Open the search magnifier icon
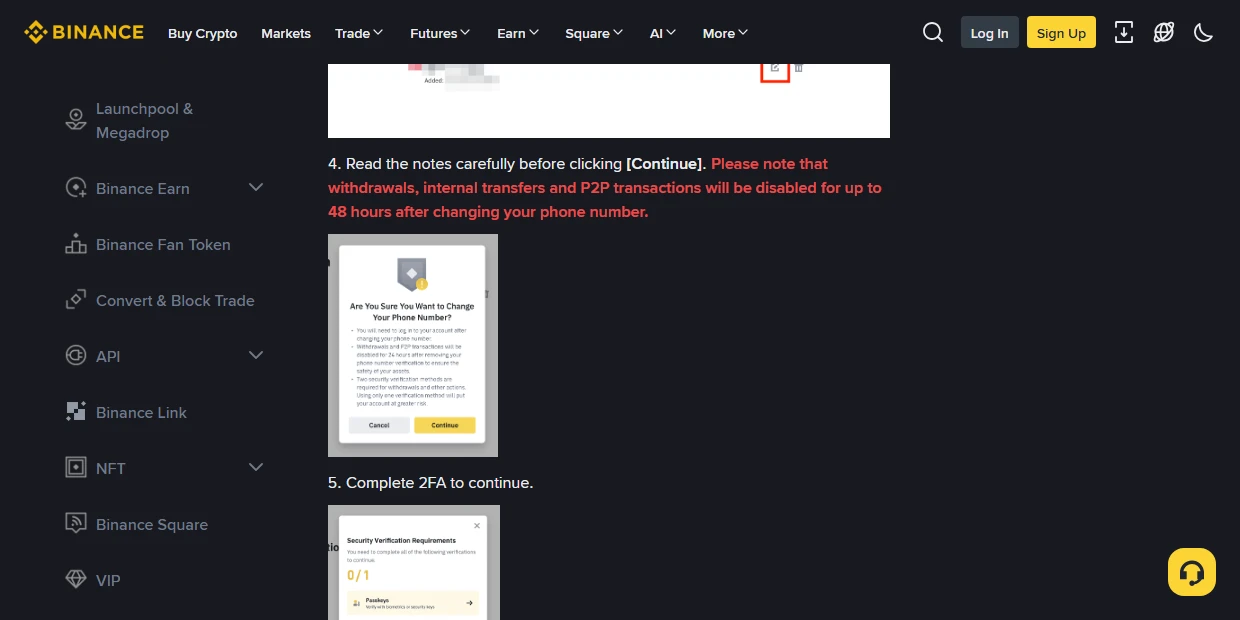Image resolution: width=1240 pixels, height=620 pixels. click(933, 33)
